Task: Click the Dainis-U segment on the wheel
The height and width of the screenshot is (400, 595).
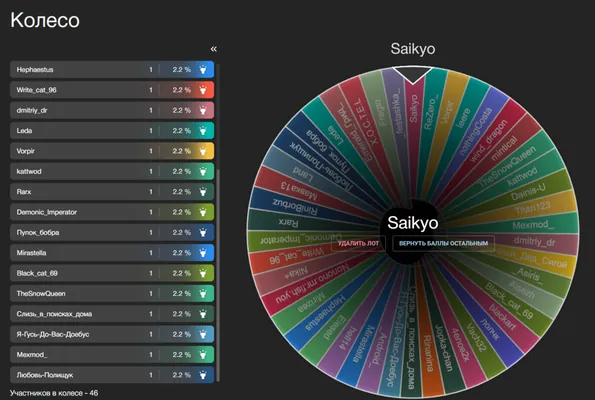Action: (x=528, y=191)
